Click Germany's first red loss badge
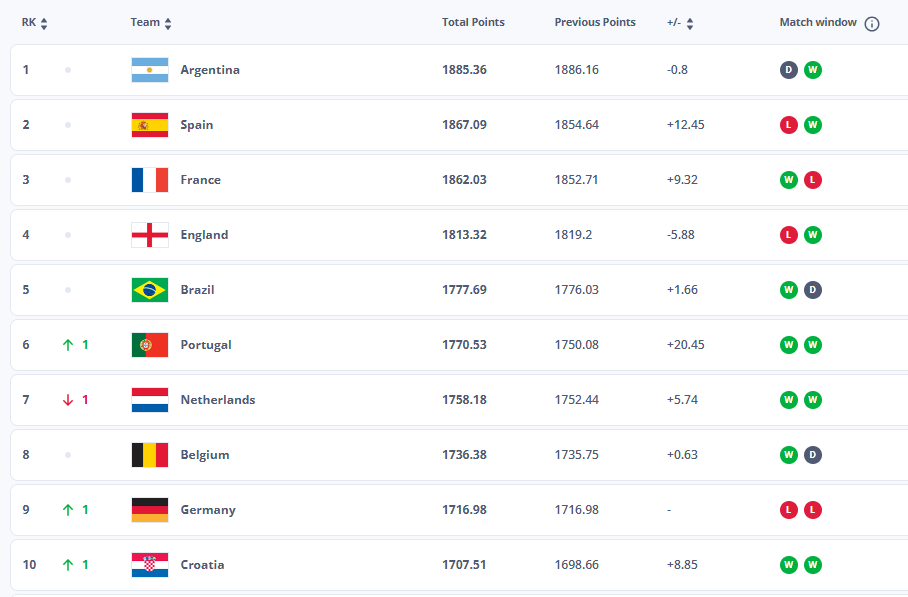This screenshot has height=597, width=908. click(789, 510)
